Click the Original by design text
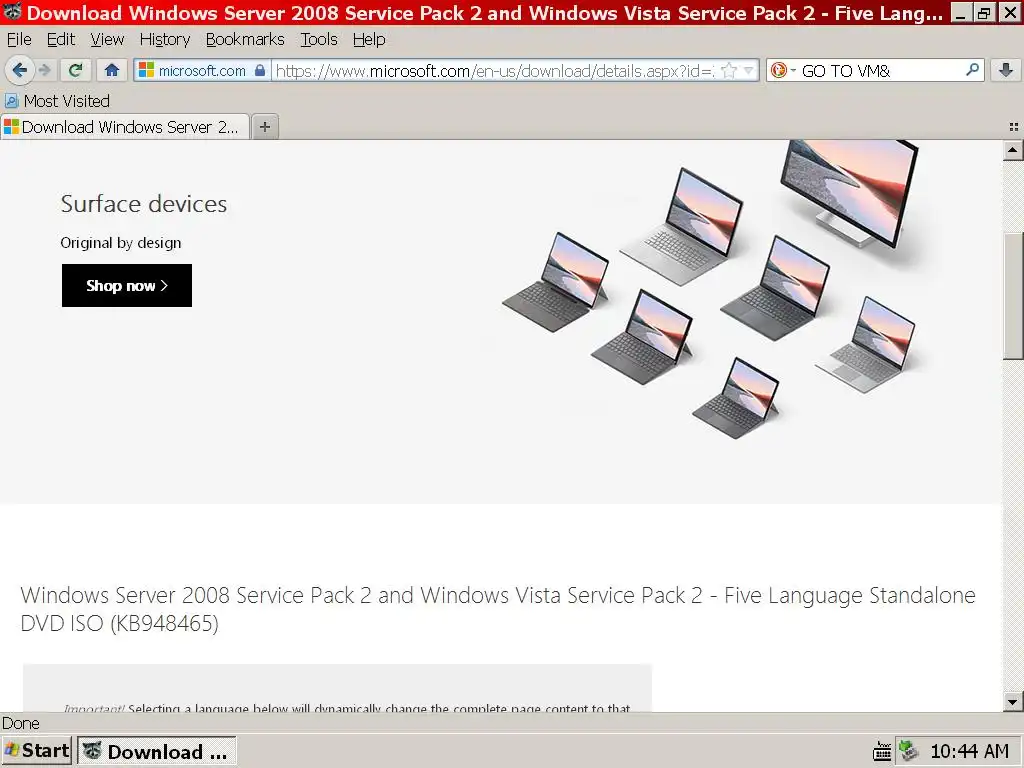1024x768 pixels. [121, 243]
